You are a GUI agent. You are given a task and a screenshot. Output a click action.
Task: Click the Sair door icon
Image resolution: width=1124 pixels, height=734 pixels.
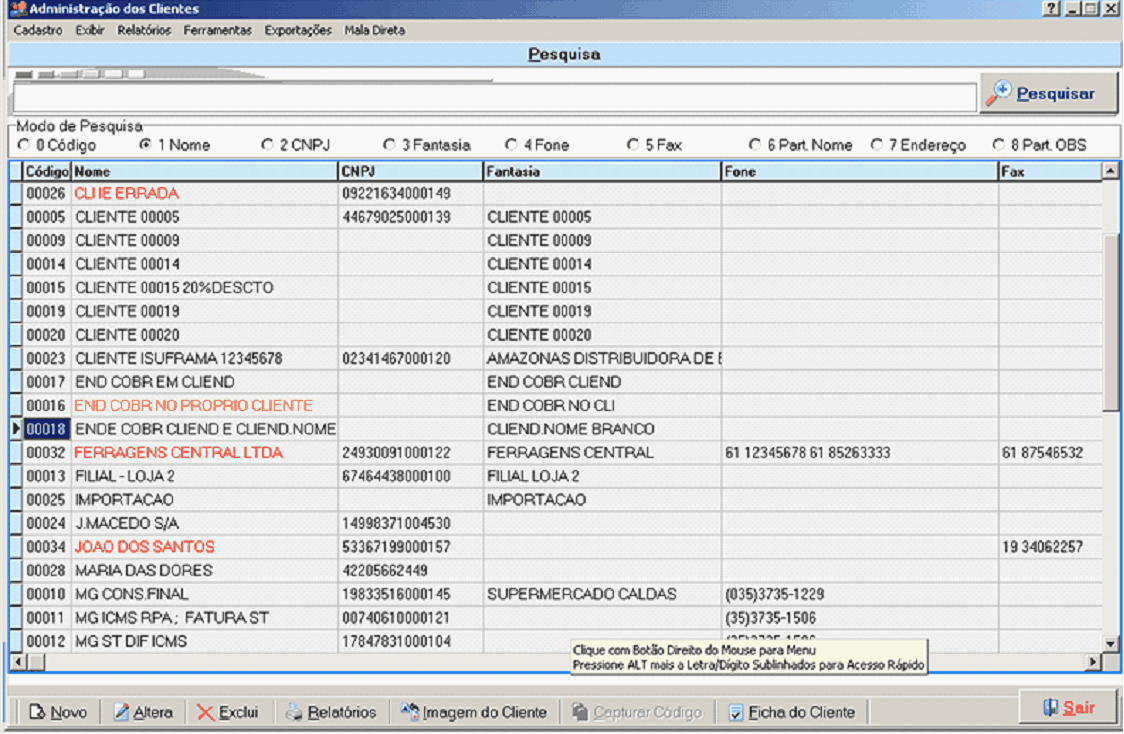(x=1050, y=707)
